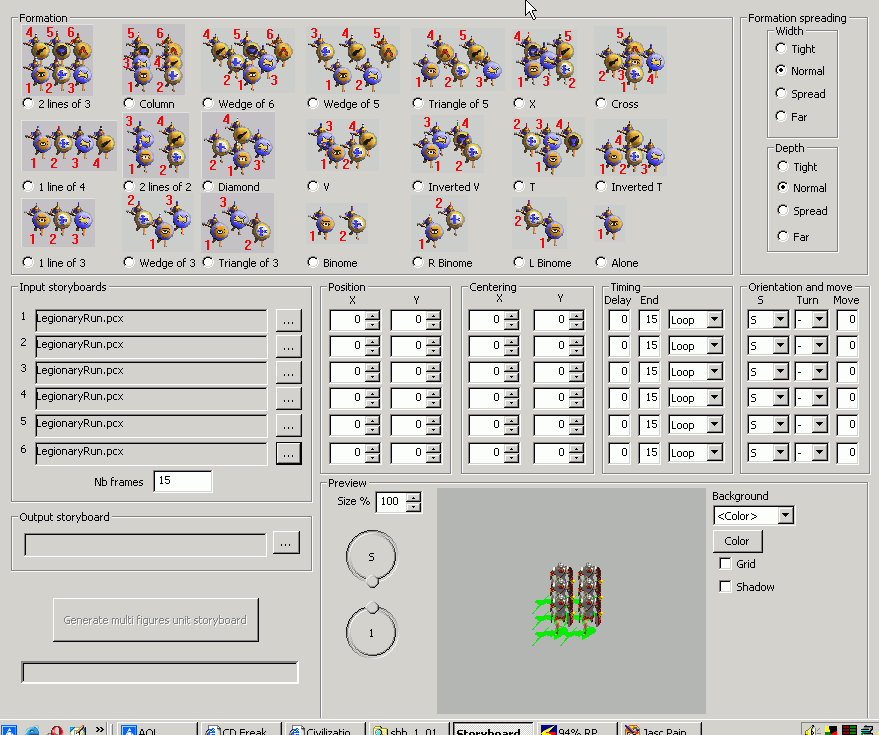Image resolution: width=879 pixels, height=735 pixels.
Task: Browse for input storyboard 4 file
Action: 289,399
